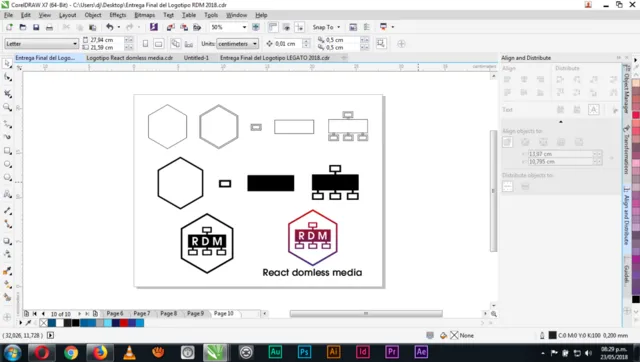
Task: Expand the Units centimeters dropdown
Action: (x=237, y=44)
